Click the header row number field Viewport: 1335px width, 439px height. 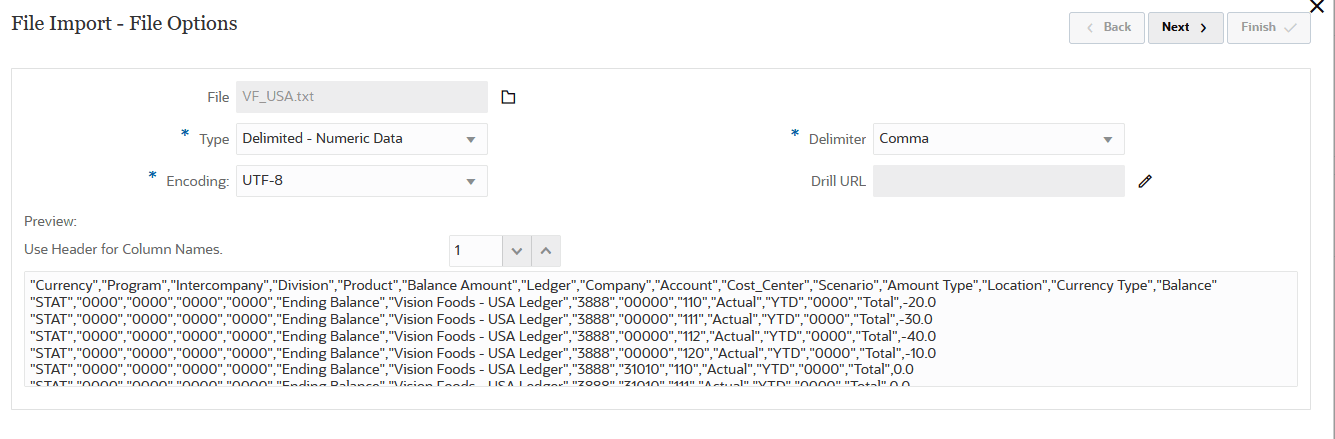[473, 250]
